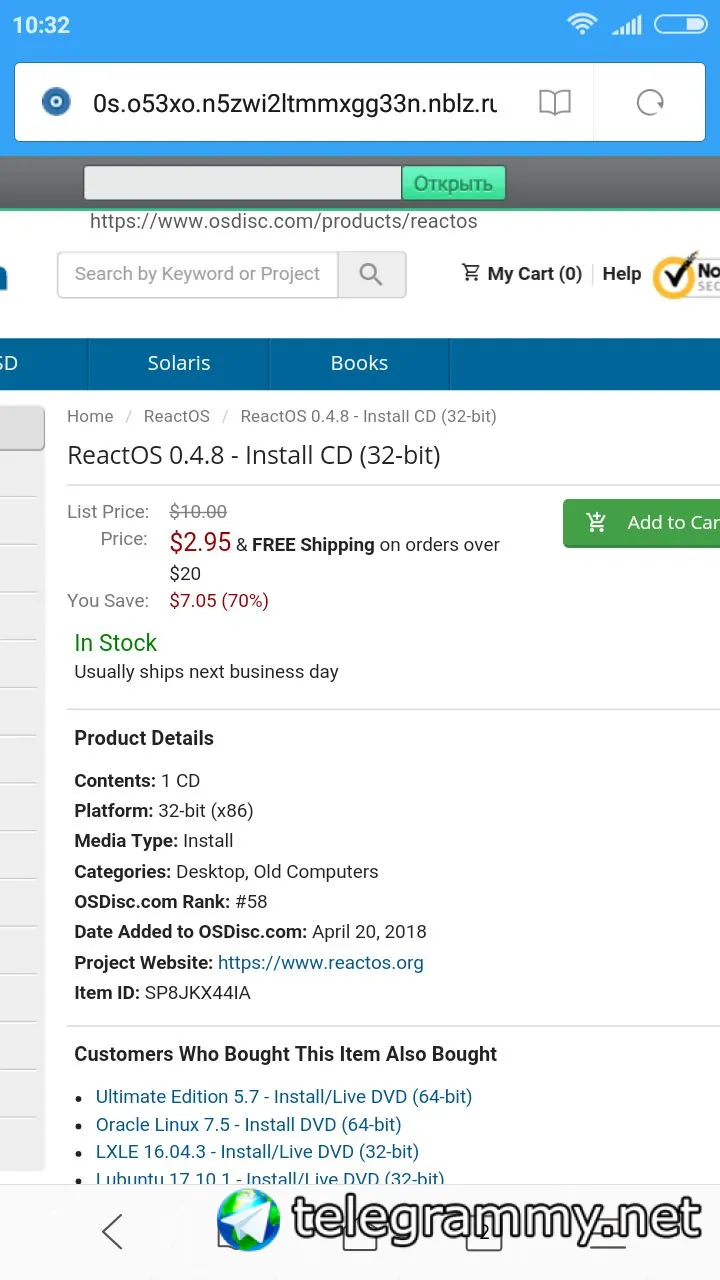720x1280 pixels.
Task: Open Ultimate Edition 5.7 DVD link
Action: tap(284, 1096)
